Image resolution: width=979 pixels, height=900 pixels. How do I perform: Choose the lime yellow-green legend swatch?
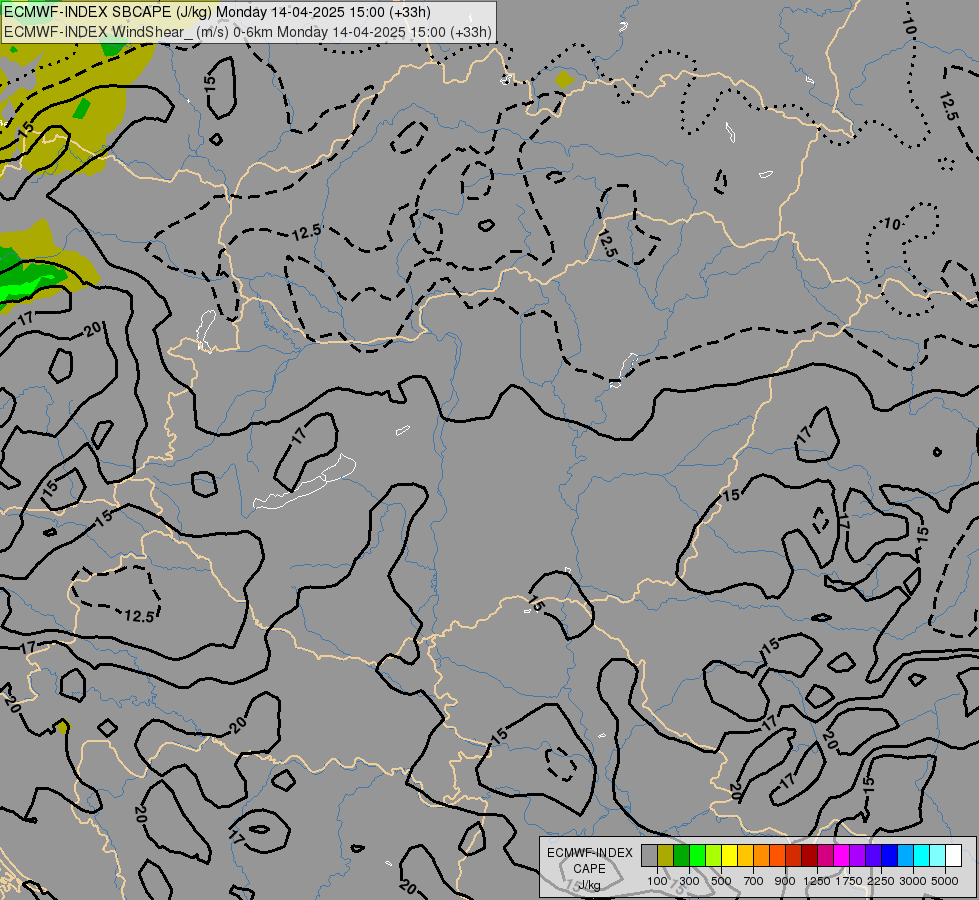[x=713, y=856]
